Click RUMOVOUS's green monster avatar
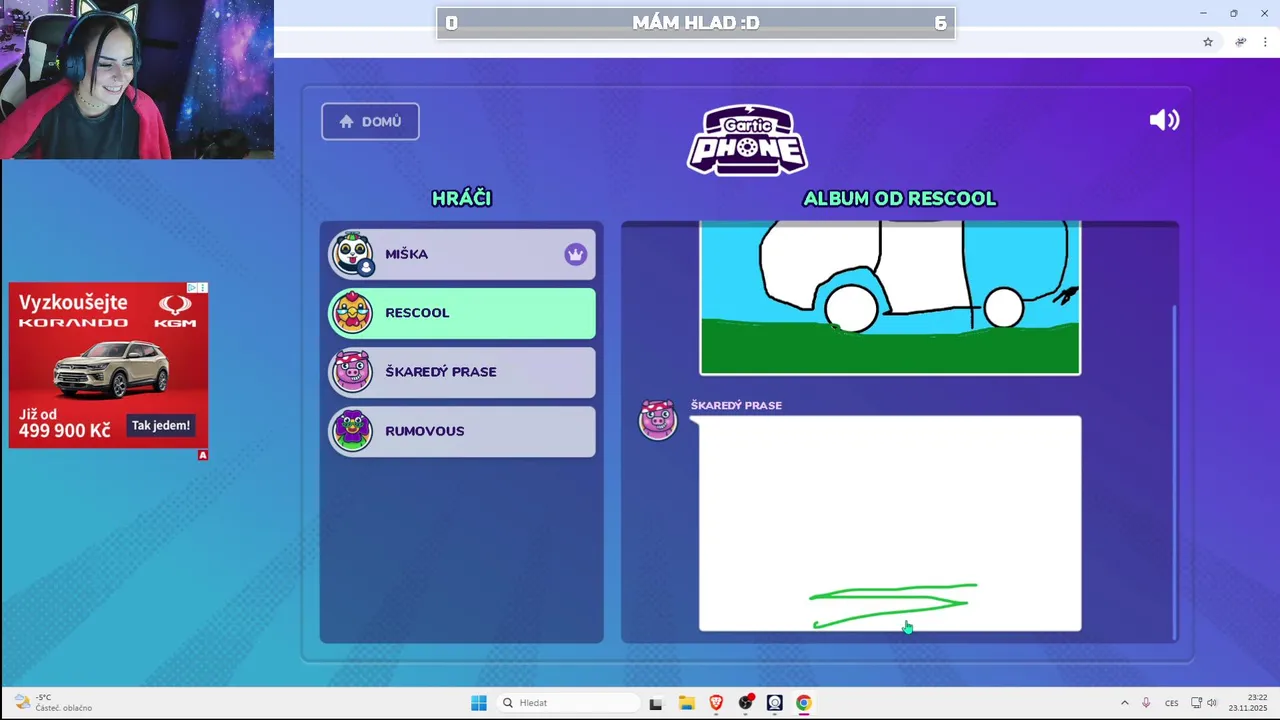Image resolution: width=1280 pixels, height=720 pixels. click(x=352, y=431)
